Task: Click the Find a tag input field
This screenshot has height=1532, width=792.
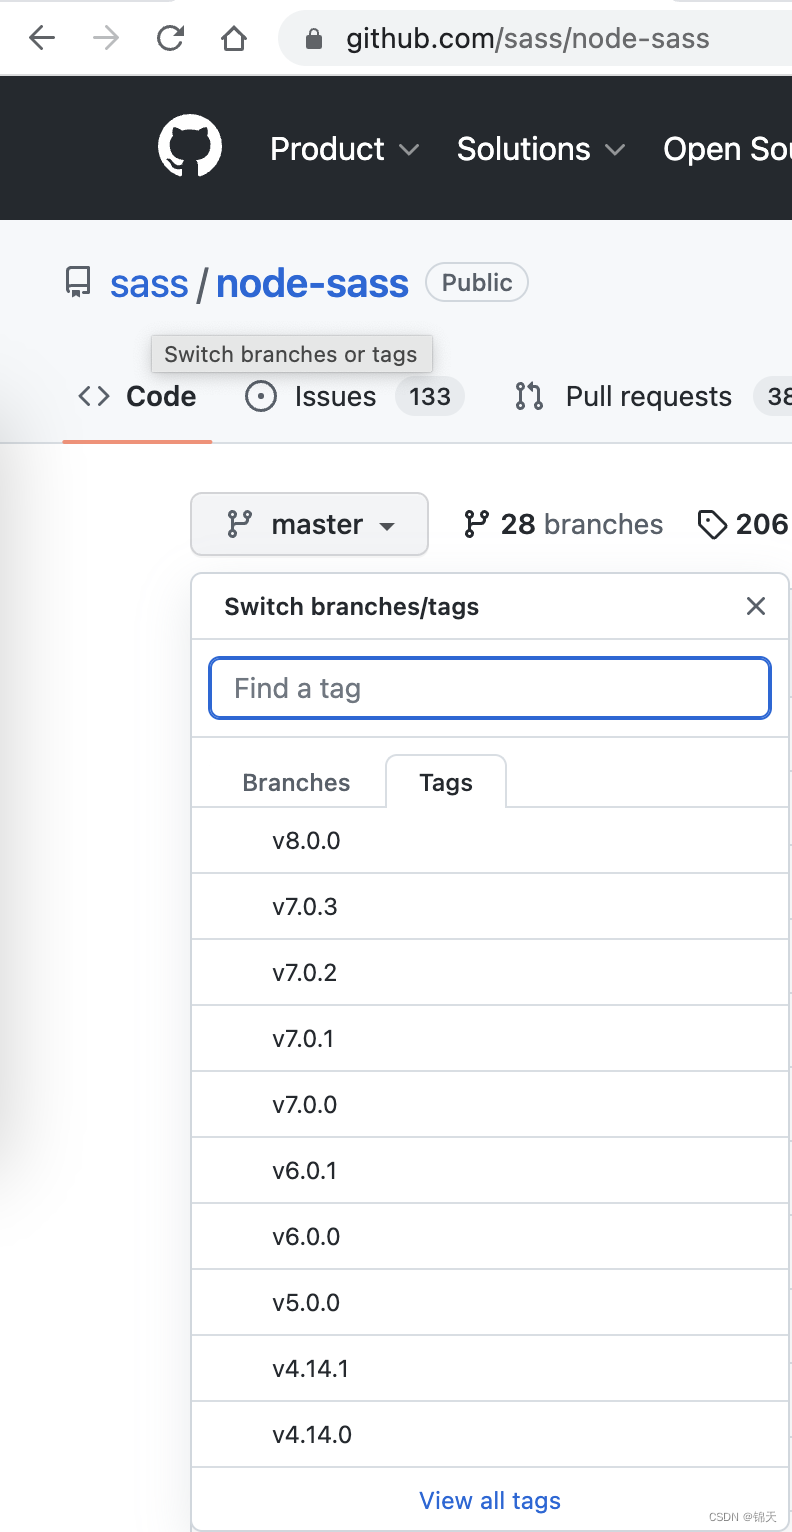Action: tap(489, 688)
